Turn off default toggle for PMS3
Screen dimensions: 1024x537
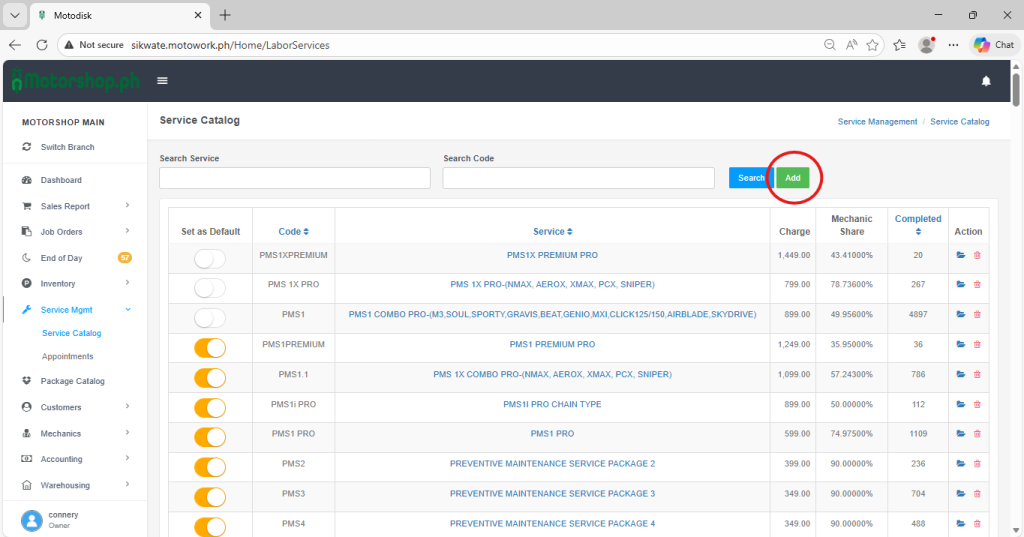[x=210, y=497]
